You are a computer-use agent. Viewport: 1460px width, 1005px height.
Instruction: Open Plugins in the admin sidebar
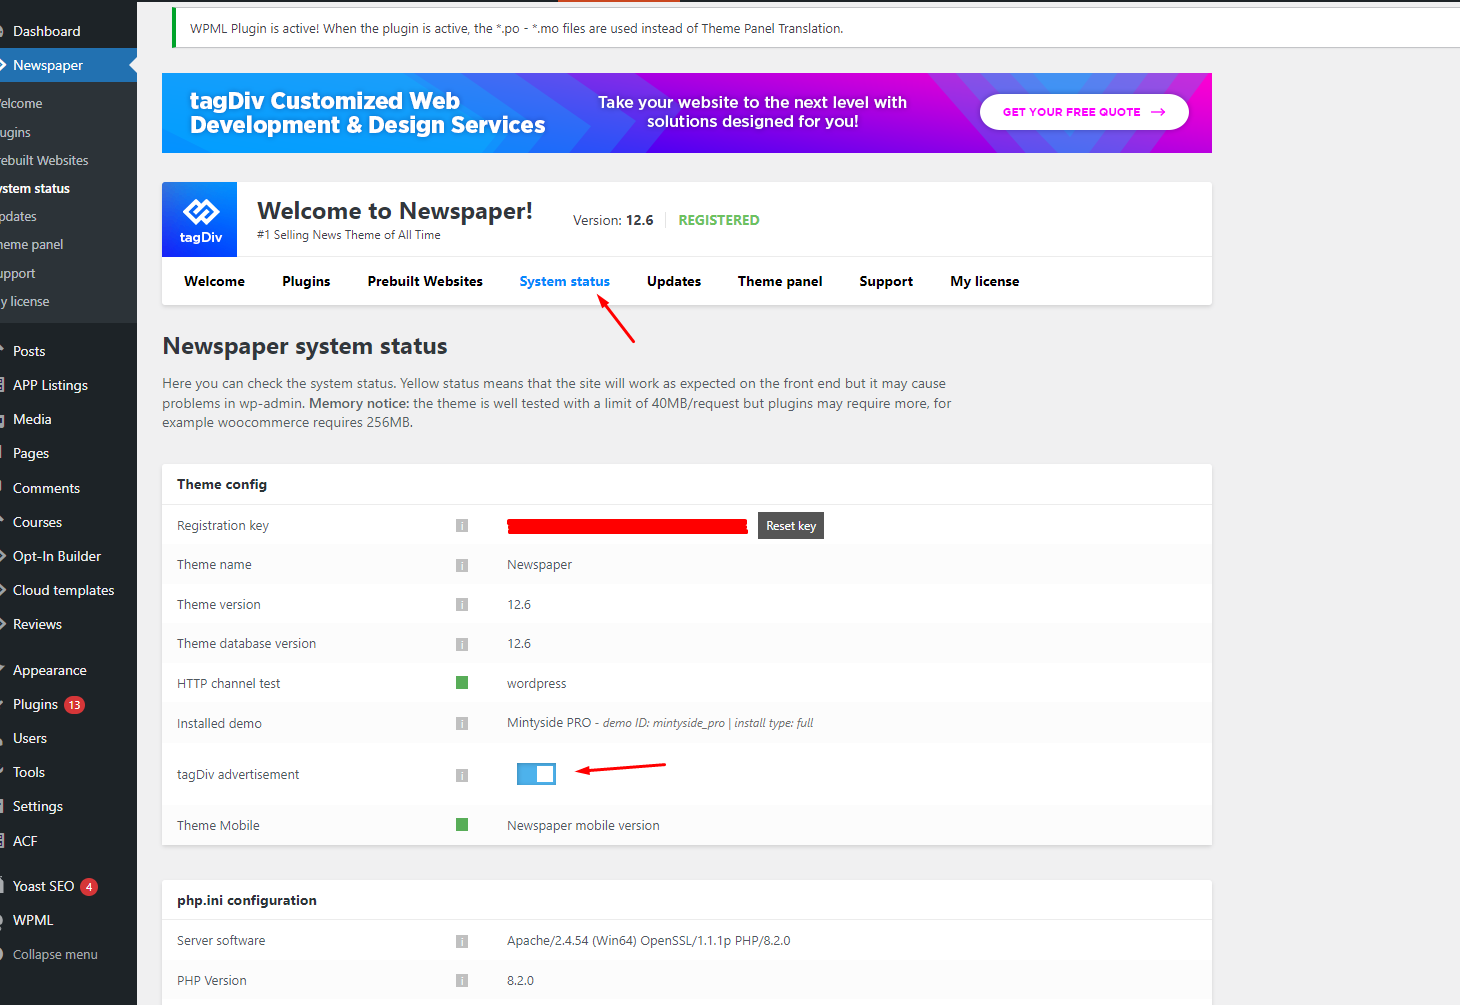click(35, 705)
